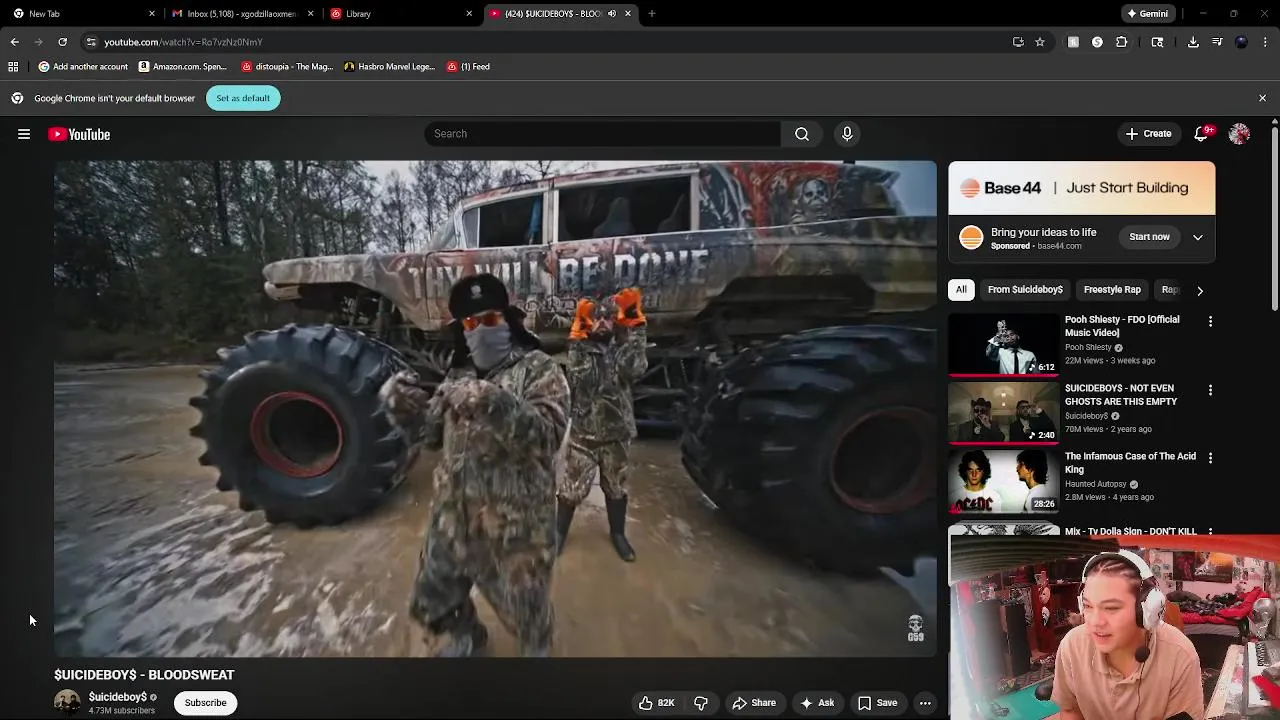
Task: Open Hasbro Marvel Legends bookmark
Action: point(389,67)
